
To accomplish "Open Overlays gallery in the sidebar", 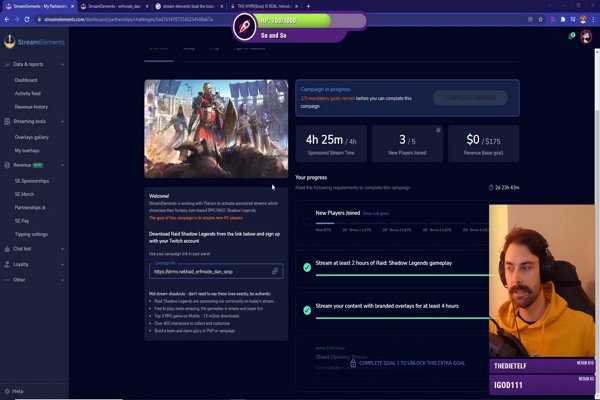I will (32, 137).
